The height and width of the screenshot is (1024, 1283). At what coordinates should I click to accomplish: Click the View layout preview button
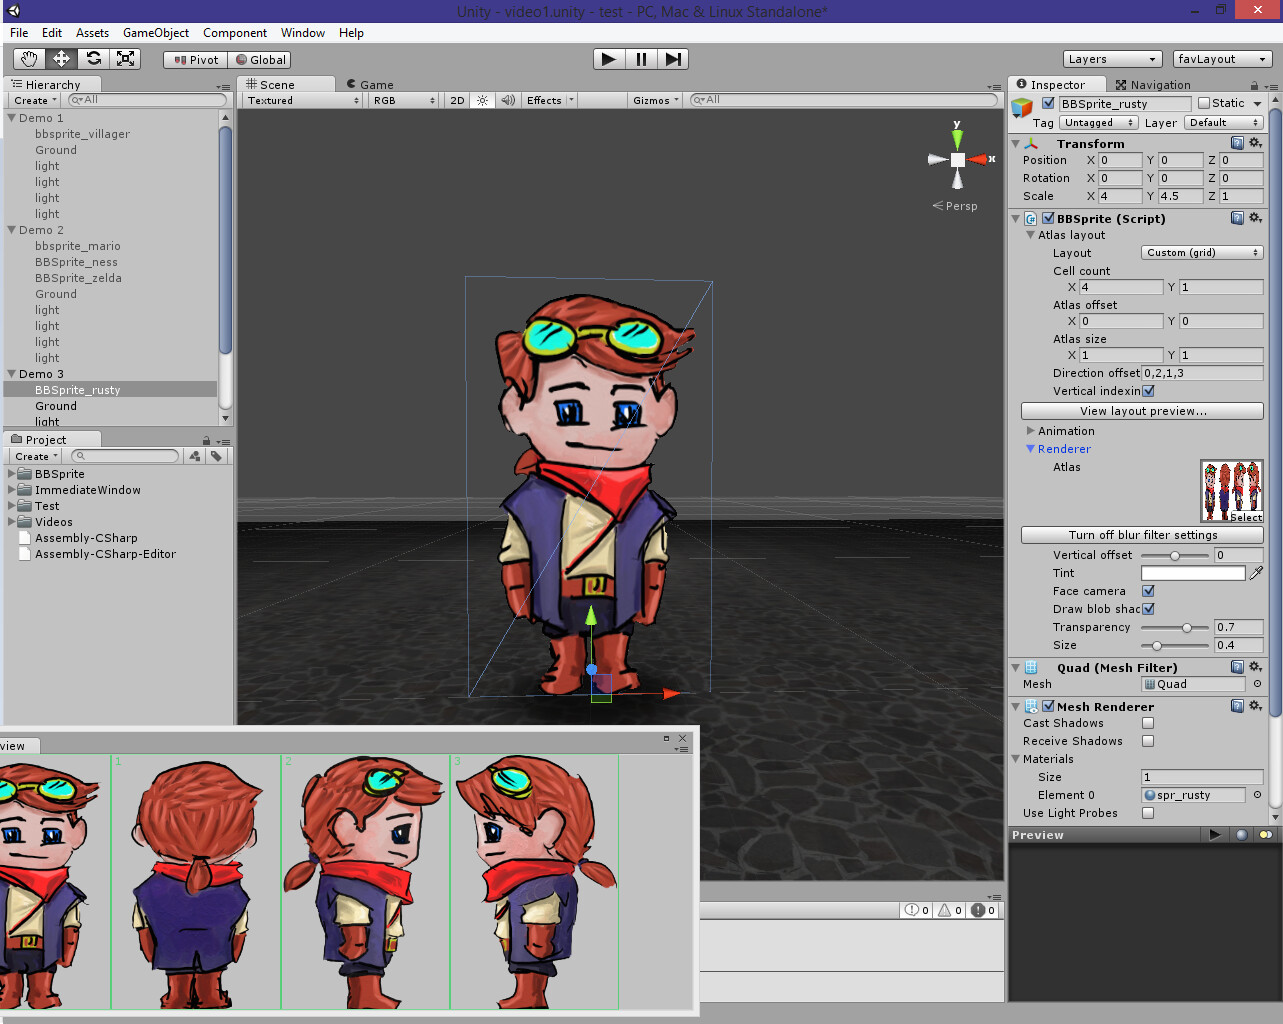1141,411
